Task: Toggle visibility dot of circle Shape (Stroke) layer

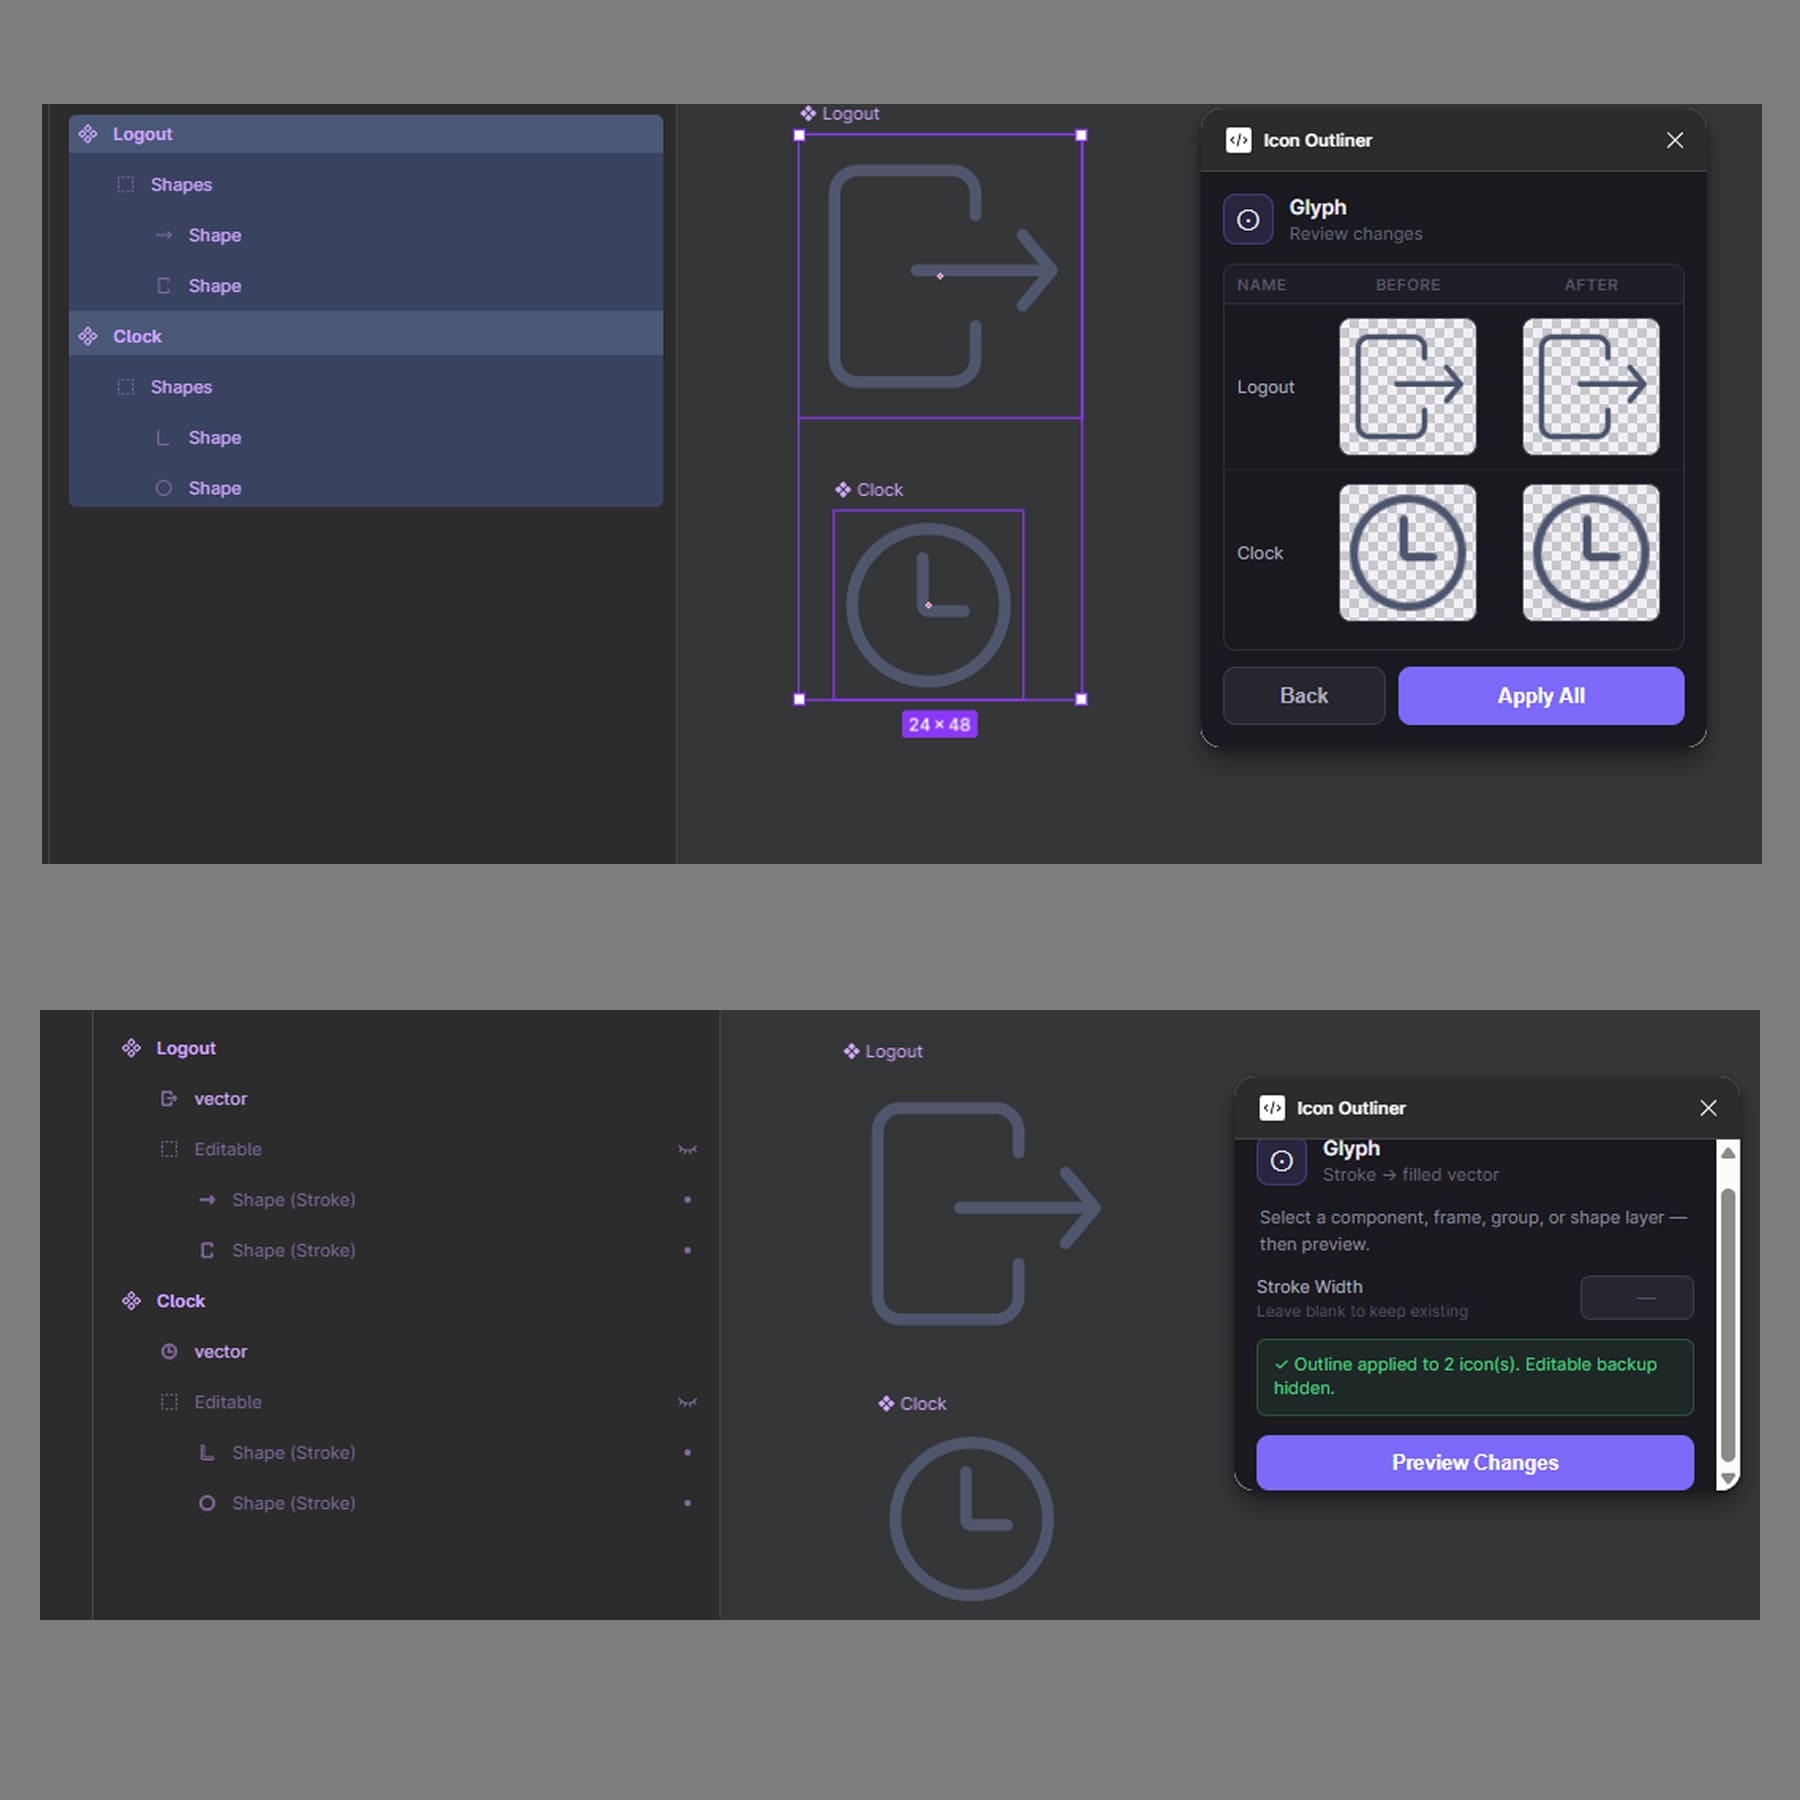Action: (x=687, y=1503)
